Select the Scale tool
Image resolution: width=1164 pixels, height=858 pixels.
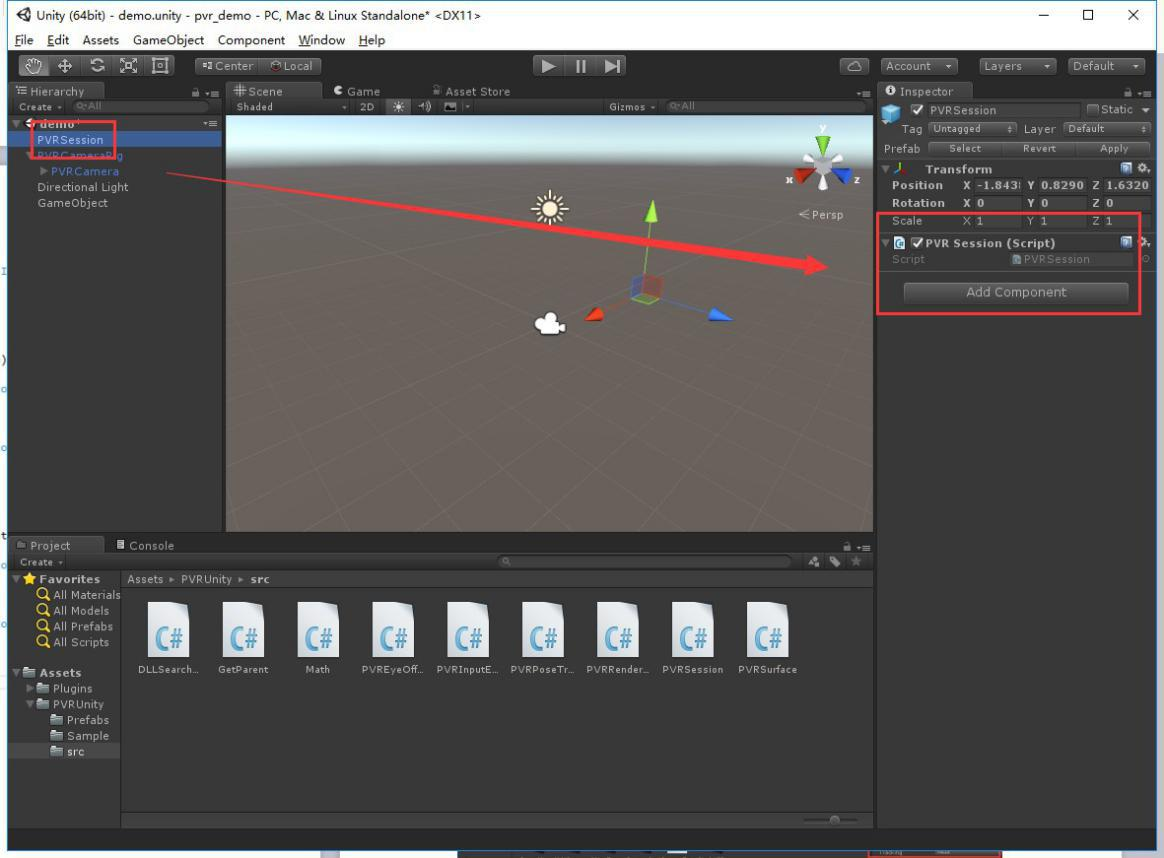[x=128, y=66]
